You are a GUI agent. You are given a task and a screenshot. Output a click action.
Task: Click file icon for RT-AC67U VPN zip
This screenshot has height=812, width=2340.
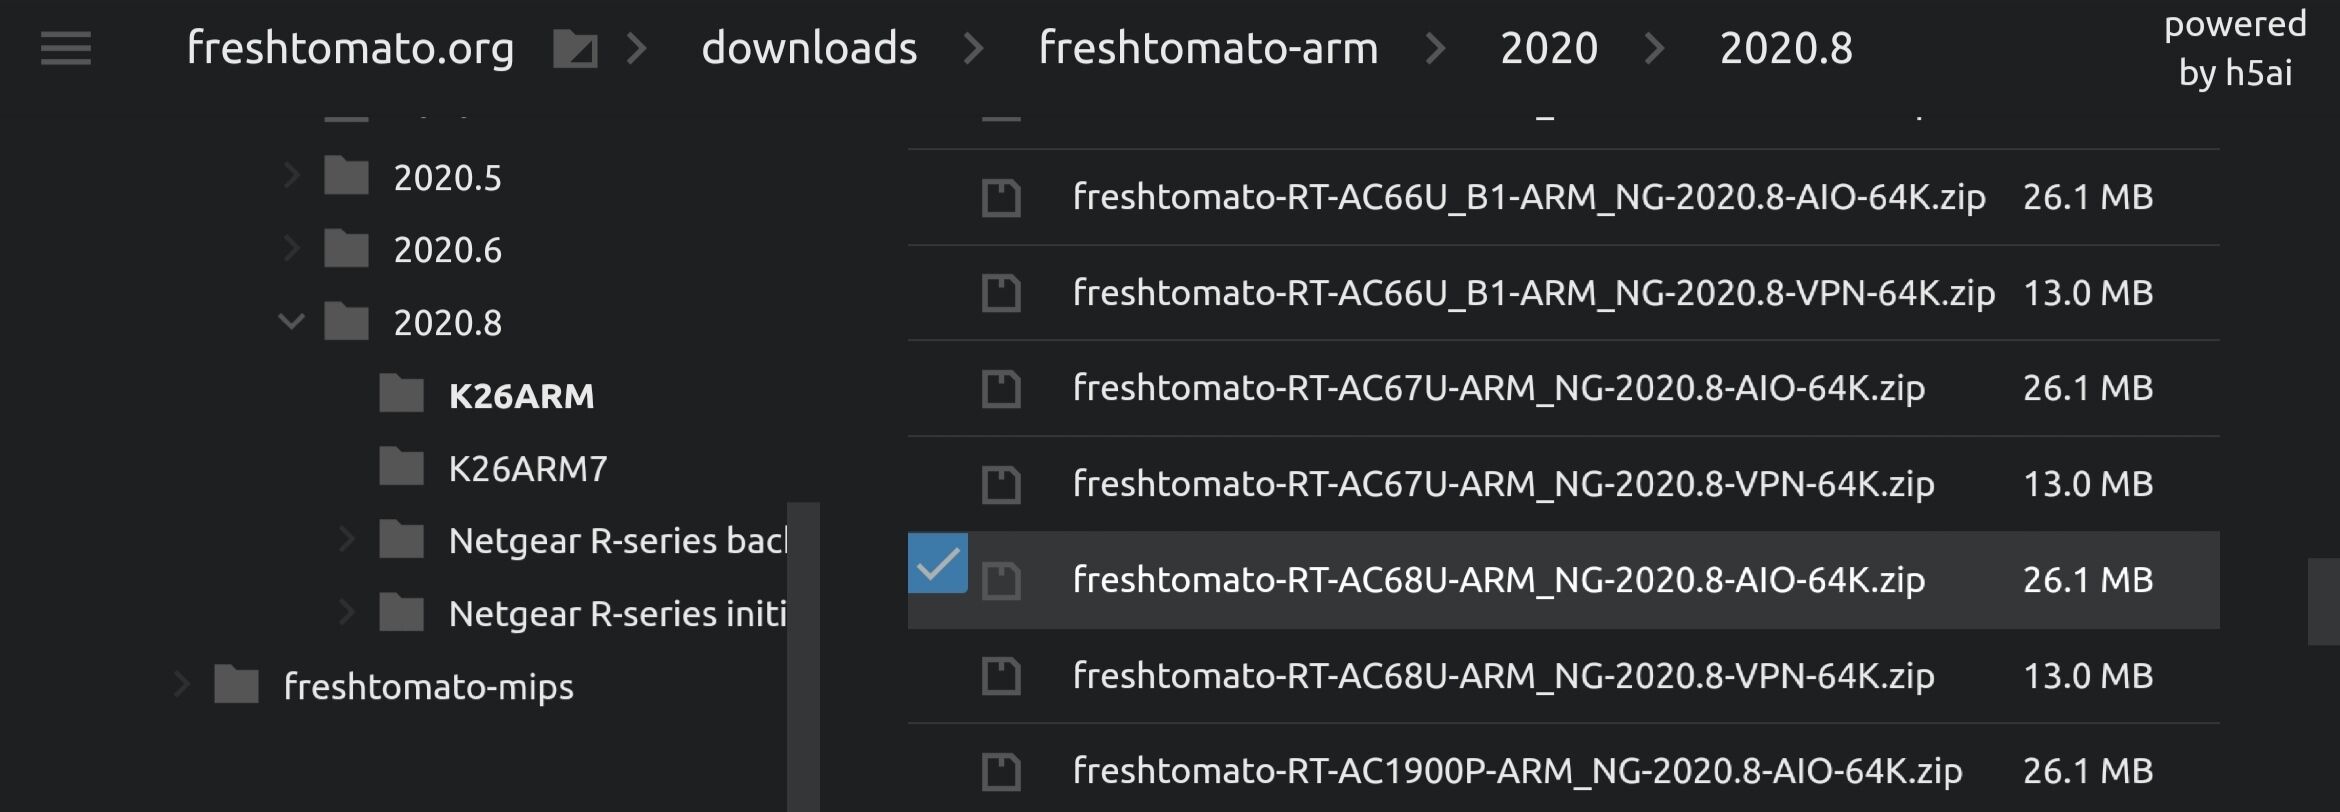1001,484
